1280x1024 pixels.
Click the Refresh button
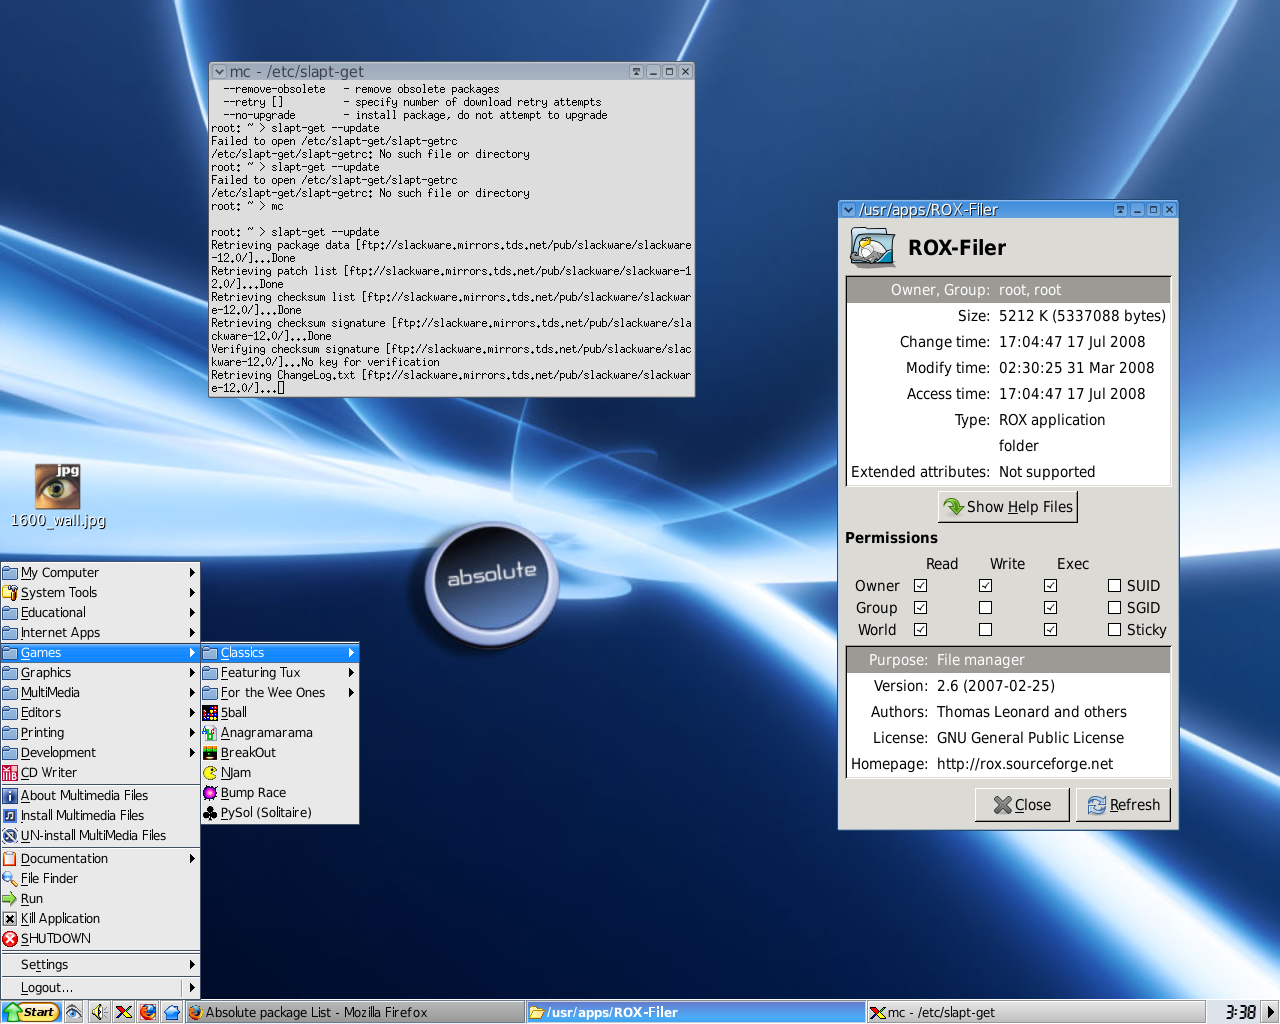pos(1124,805)
